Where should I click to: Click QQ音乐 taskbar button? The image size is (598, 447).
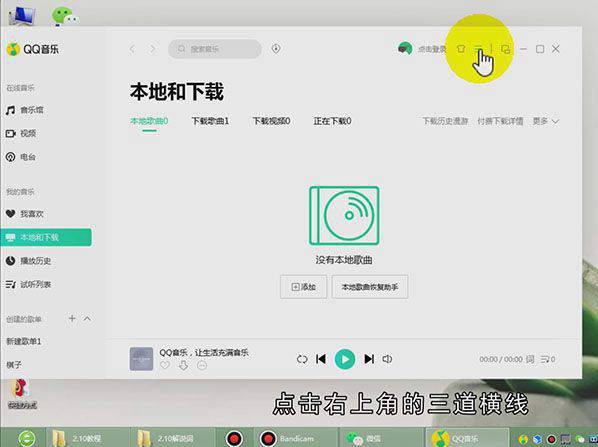[x=467, y=438]
